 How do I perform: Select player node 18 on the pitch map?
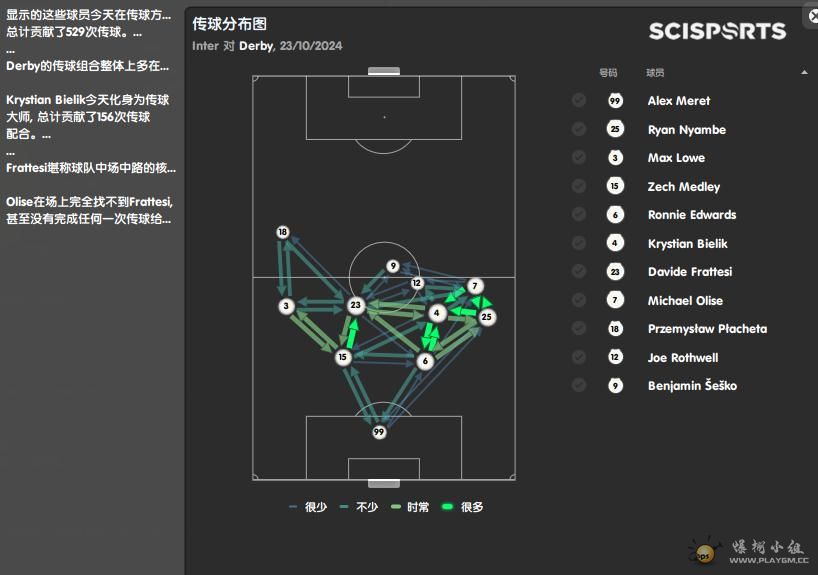click(283, 232)
